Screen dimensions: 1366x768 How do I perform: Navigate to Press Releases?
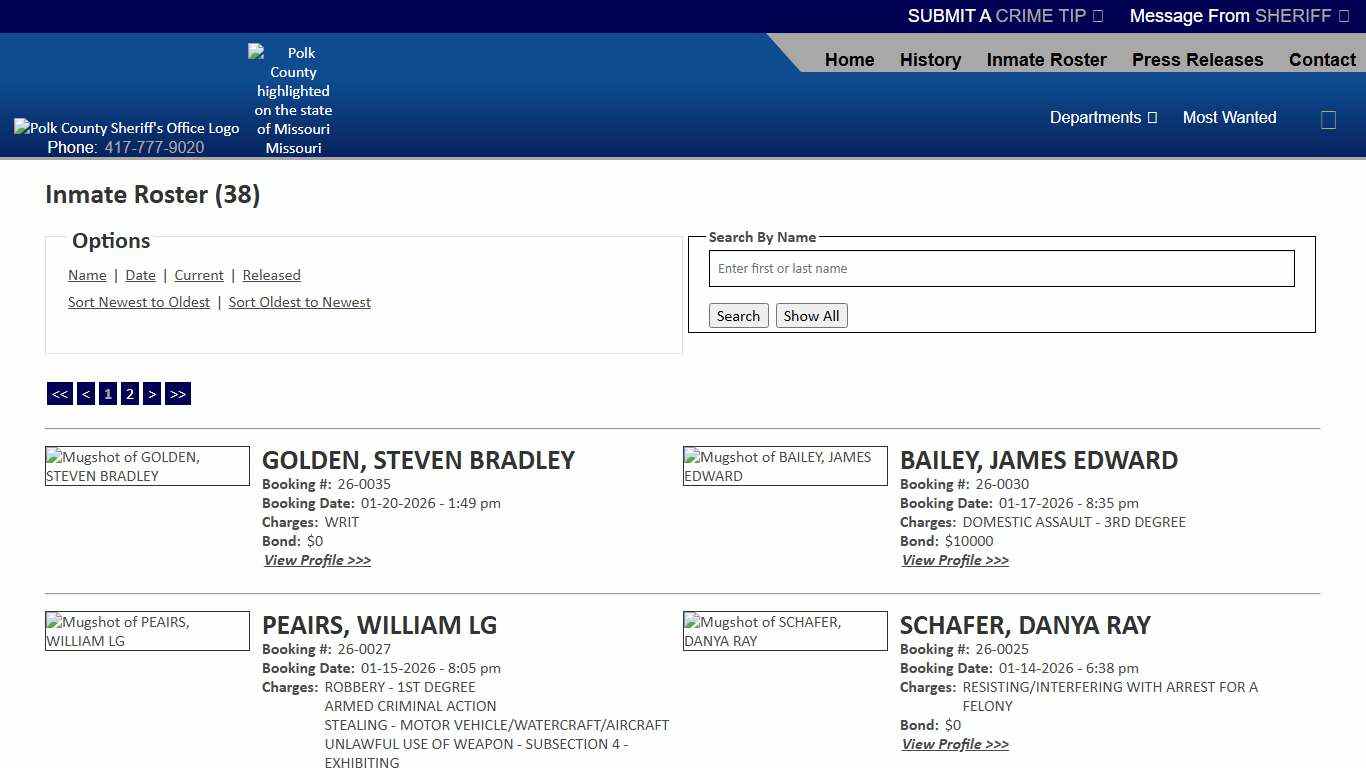[1197, 59]
